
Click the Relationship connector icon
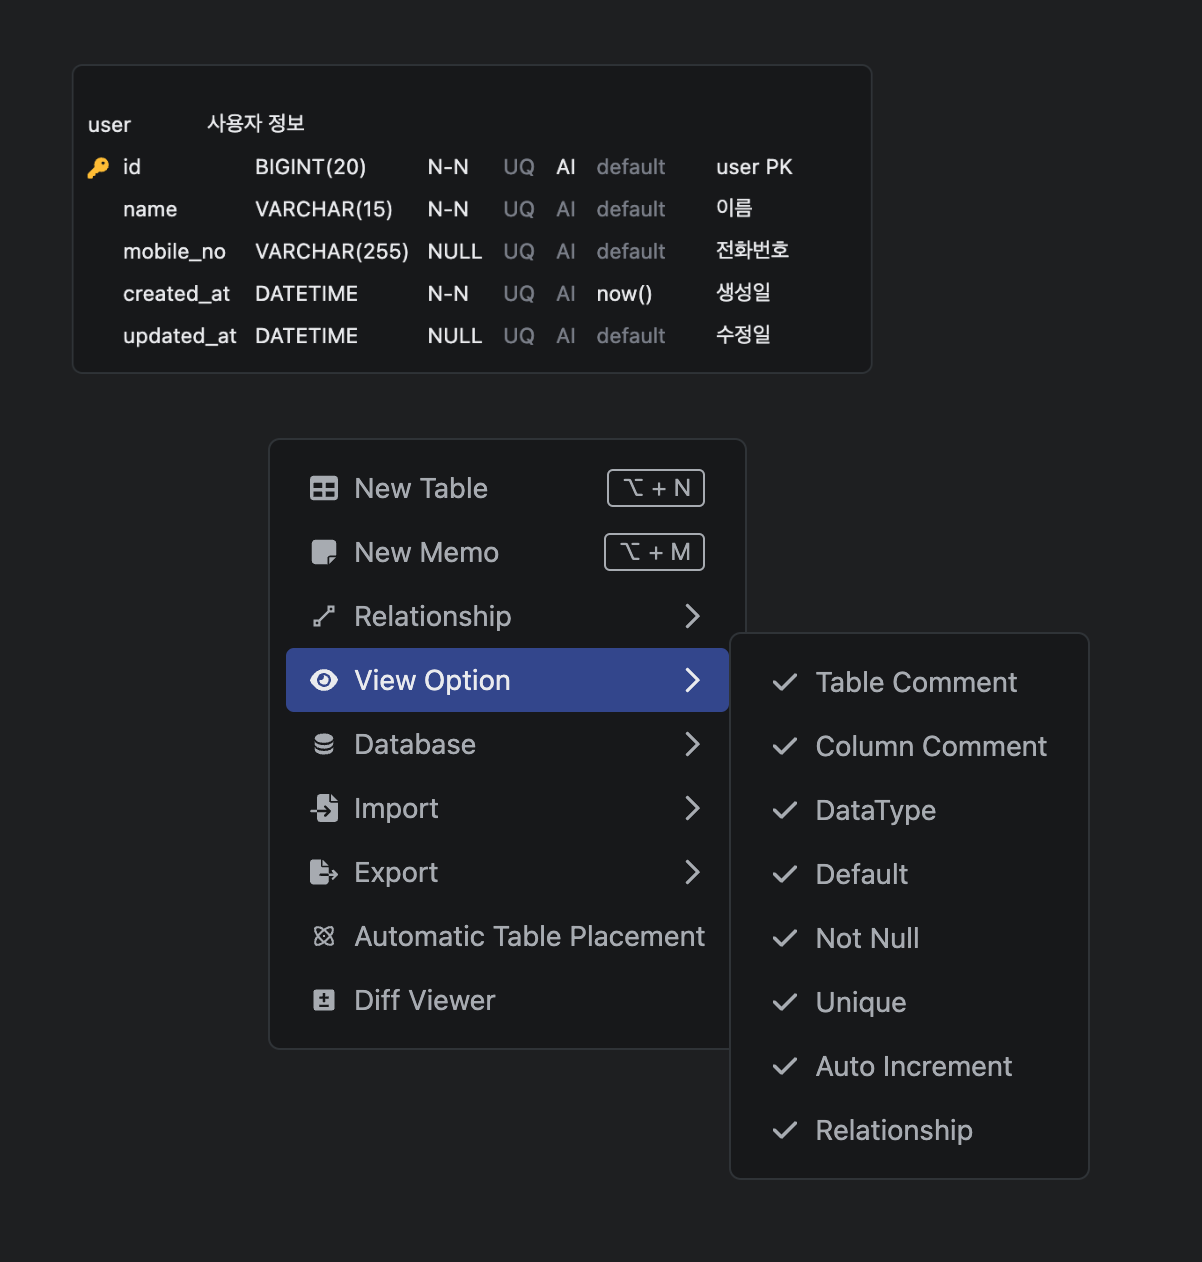point(324,616)
